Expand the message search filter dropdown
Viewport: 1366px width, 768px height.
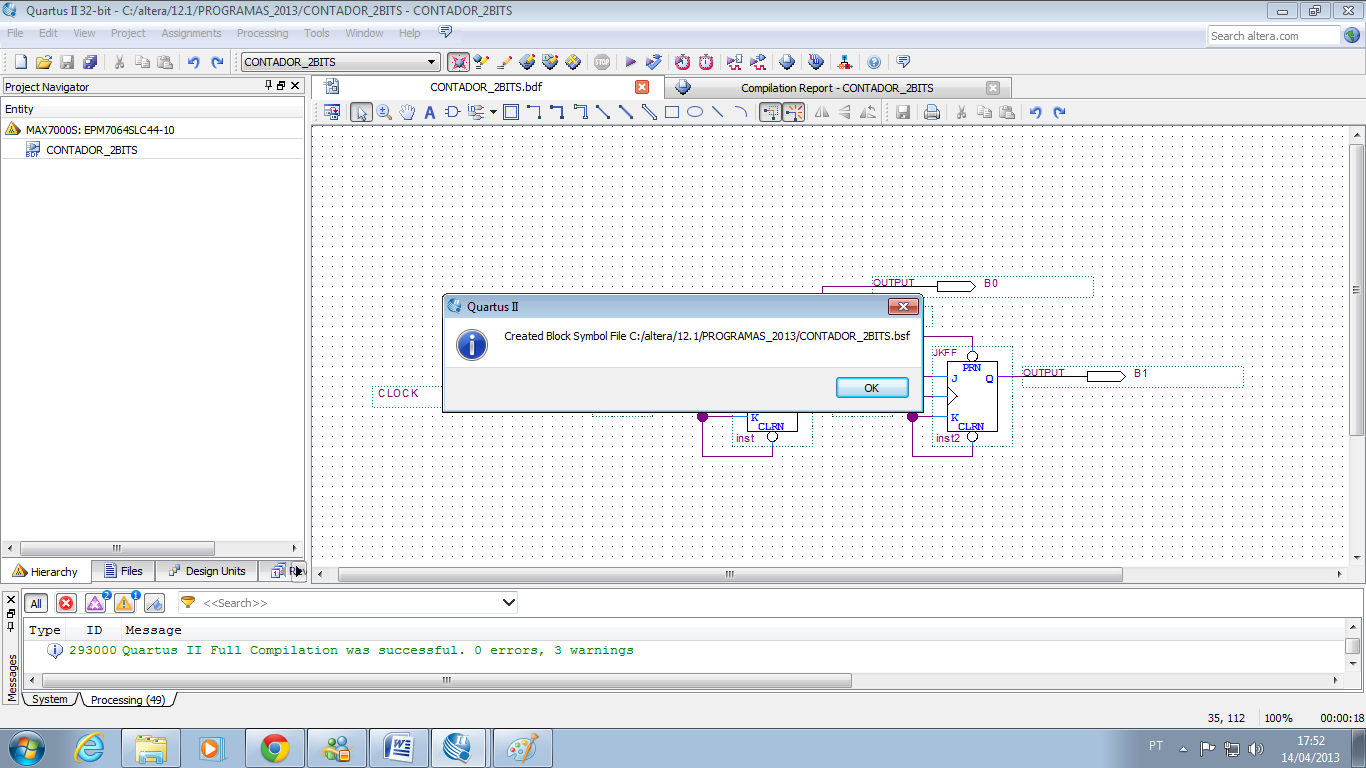pos(508,603)
